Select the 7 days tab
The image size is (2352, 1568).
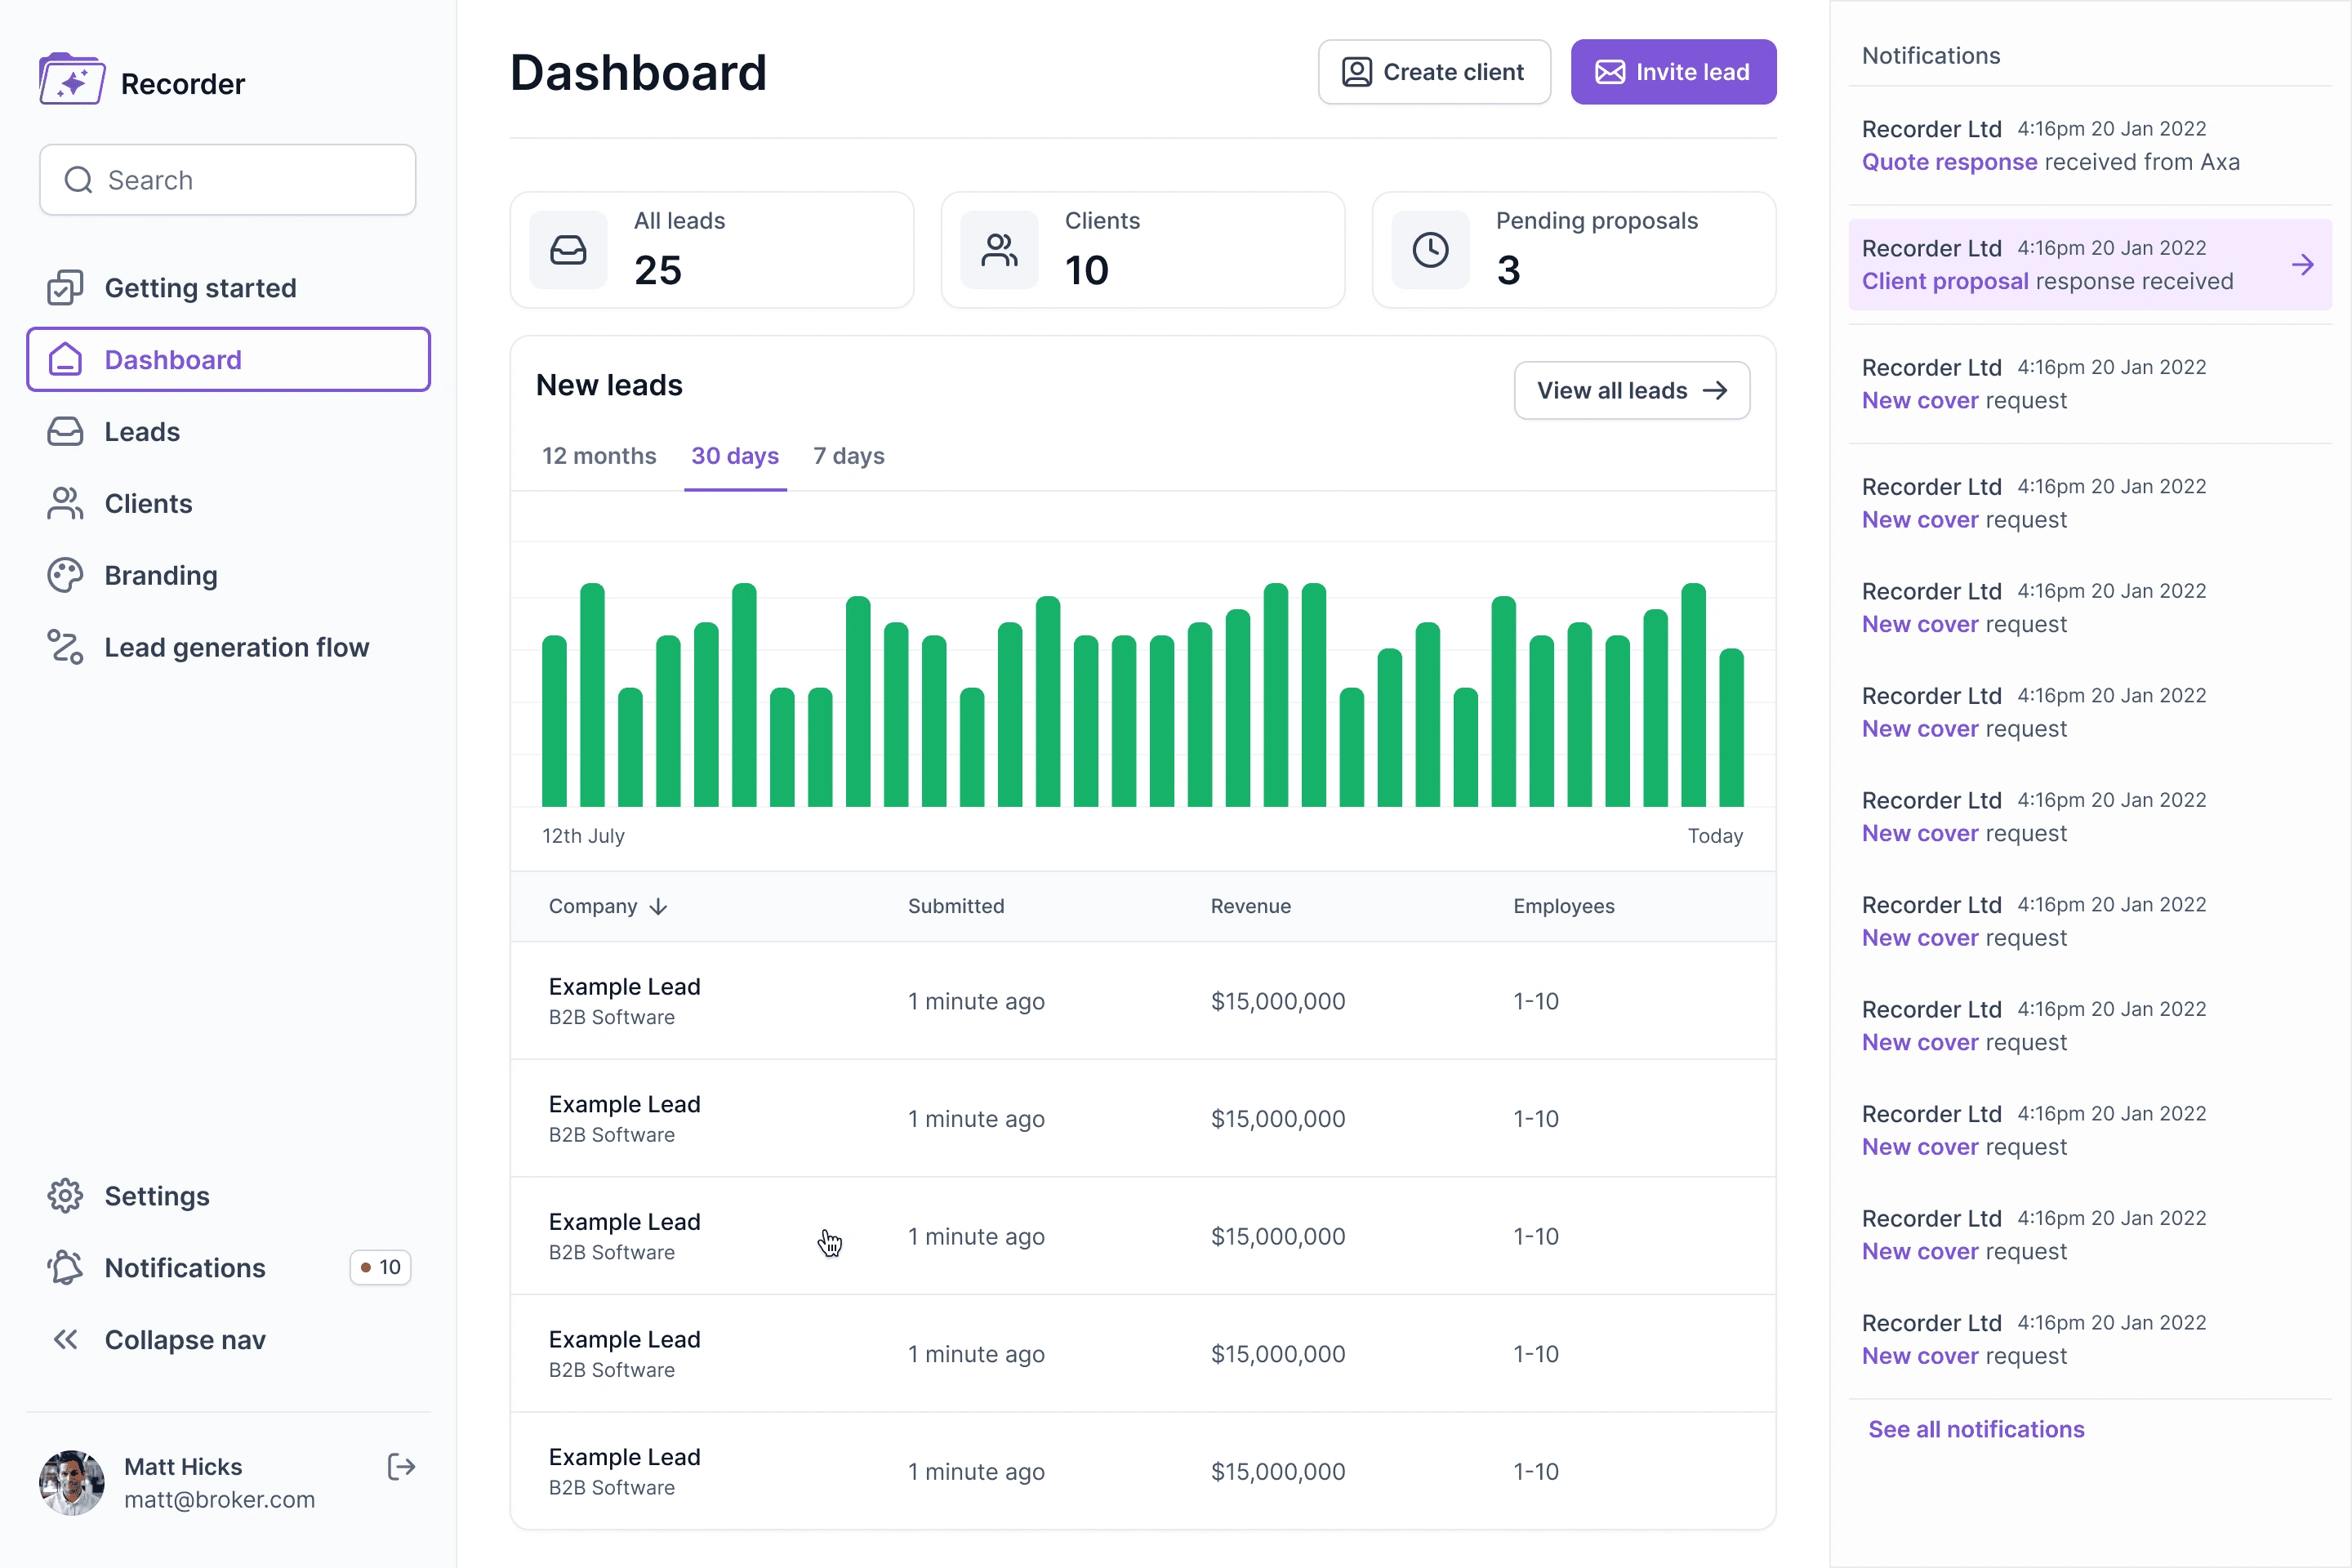coord(848,456)
